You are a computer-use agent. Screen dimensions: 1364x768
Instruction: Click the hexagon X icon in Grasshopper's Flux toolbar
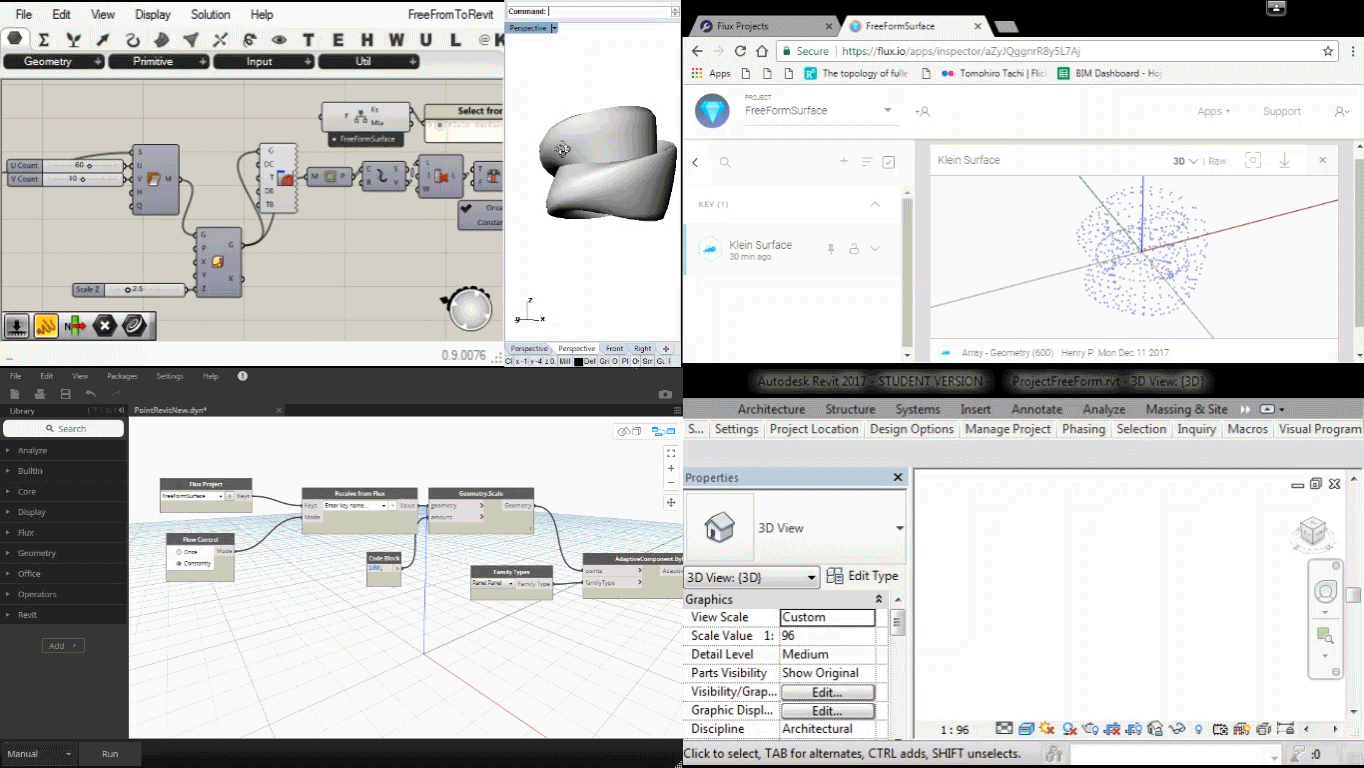[x=105, y=325]
